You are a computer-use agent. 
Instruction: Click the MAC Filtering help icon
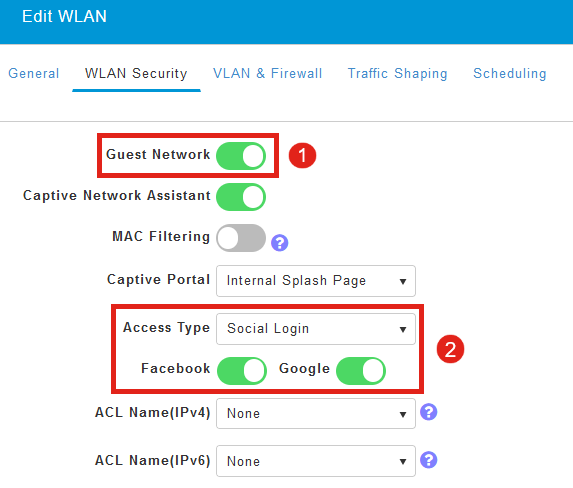pyautogui.click(x=280, y=243)
